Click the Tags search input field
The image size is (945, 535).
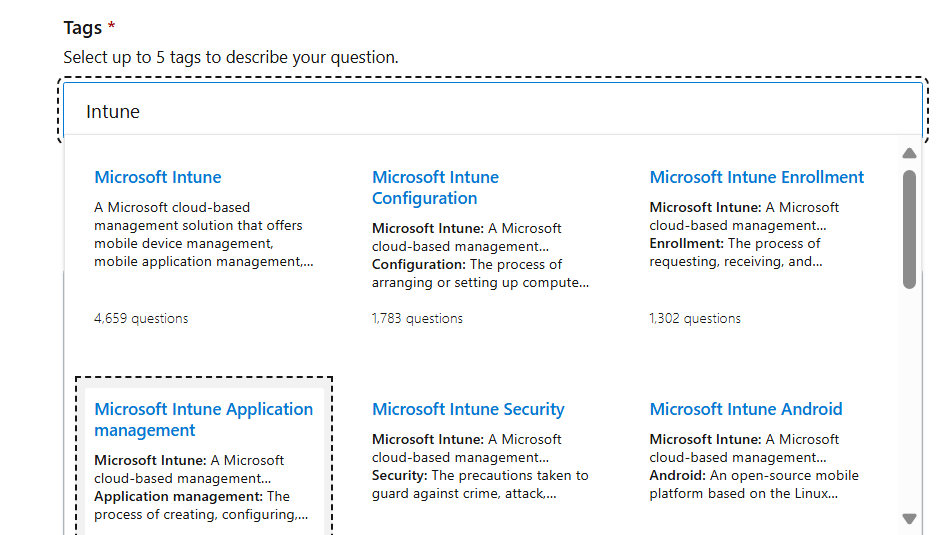coord(490,111)
